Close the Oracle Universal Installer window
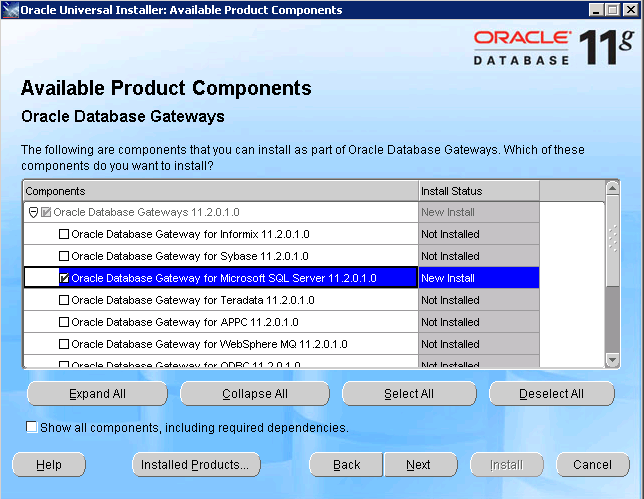644x499 pixels. [630, 9]
